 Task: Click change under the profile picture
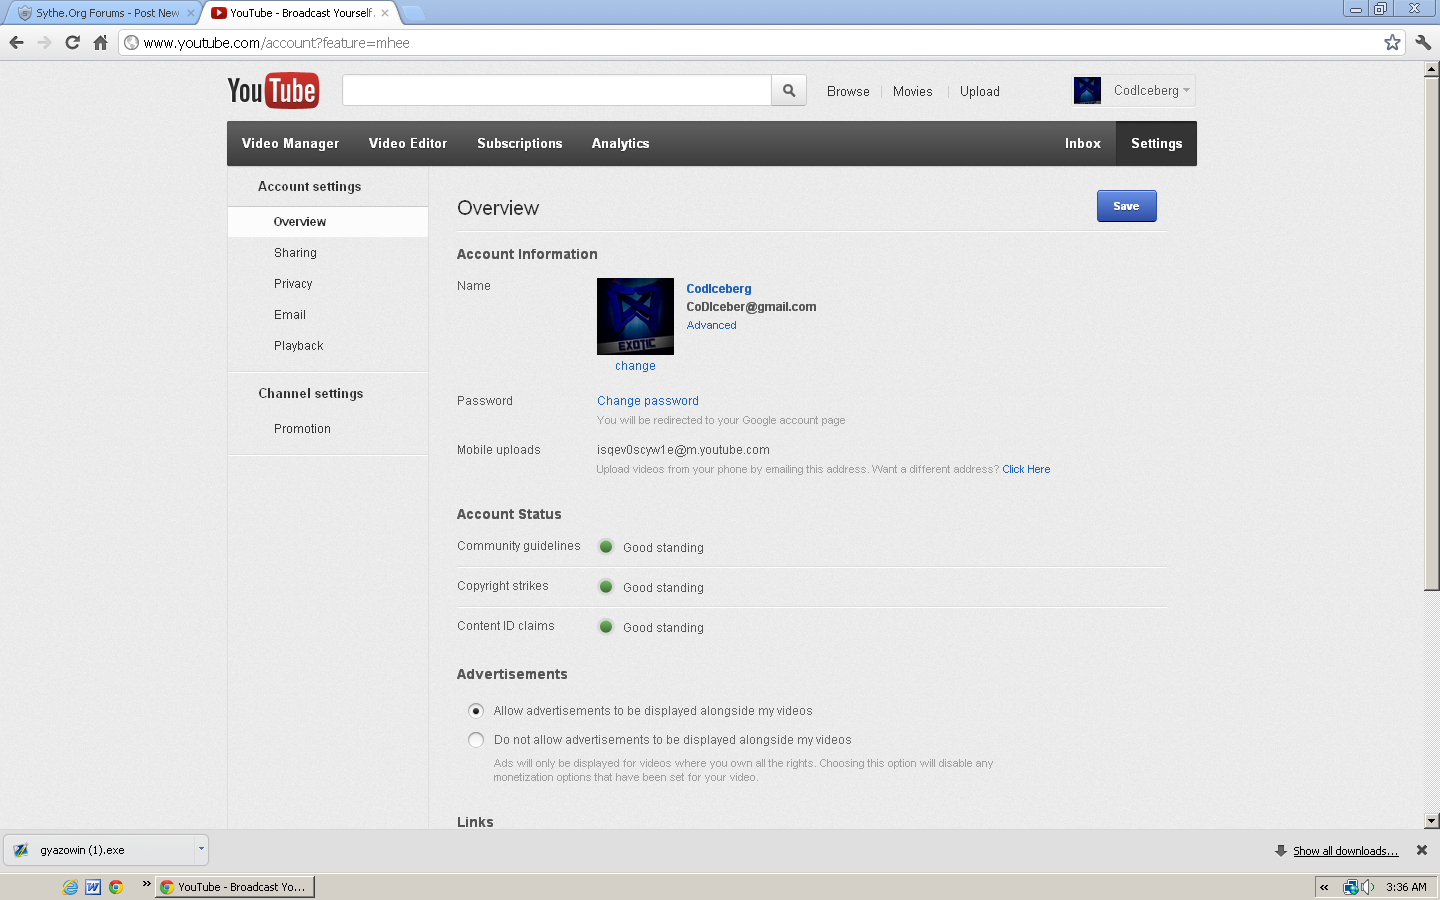click(635, 366)
